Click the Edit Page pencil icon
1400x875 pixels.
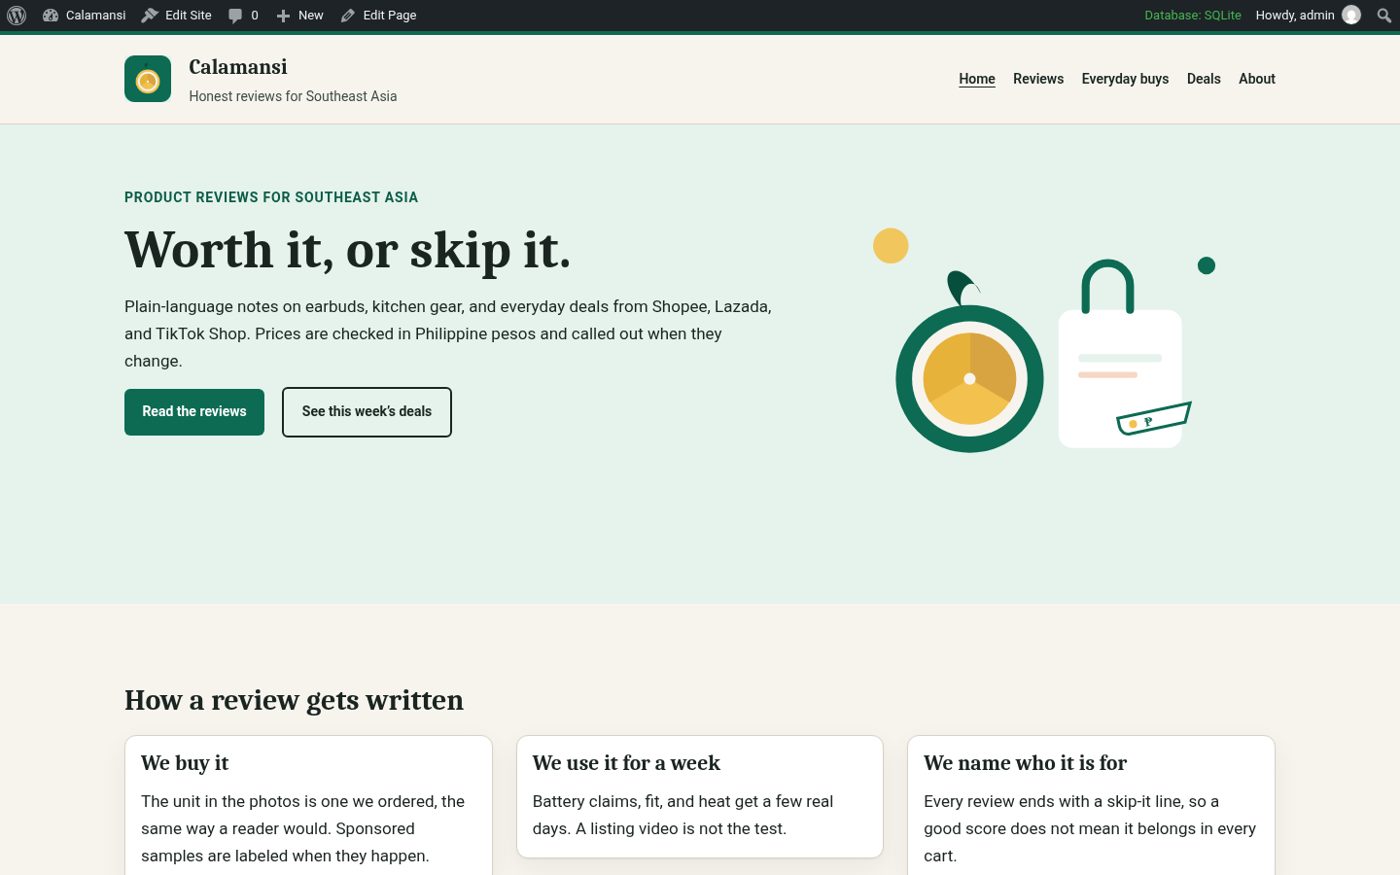click(348, 15)
